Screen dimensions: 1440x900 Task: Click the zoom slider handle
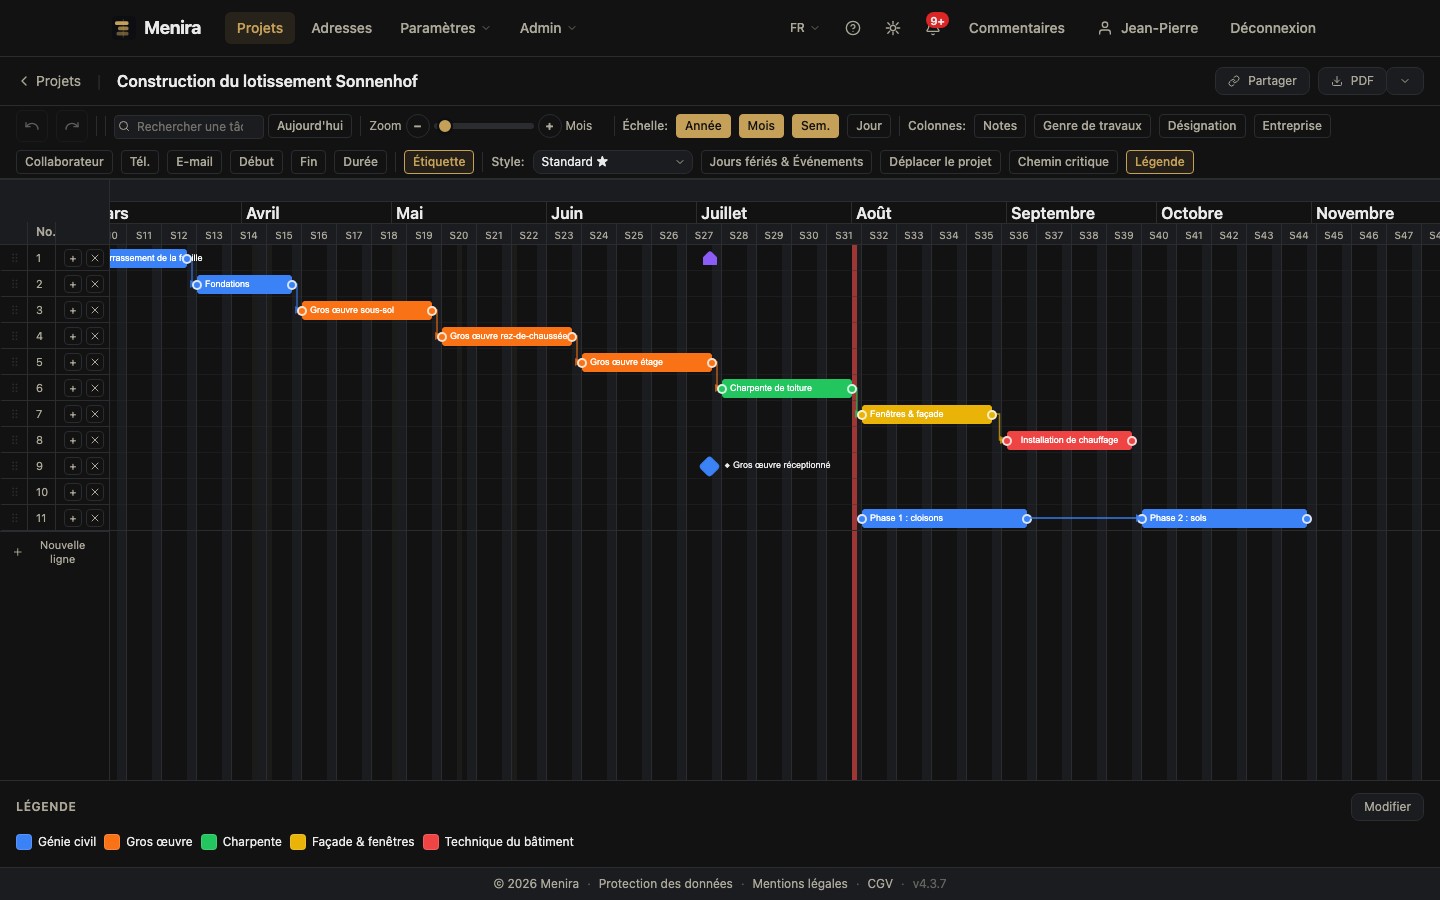pos(445,126)
